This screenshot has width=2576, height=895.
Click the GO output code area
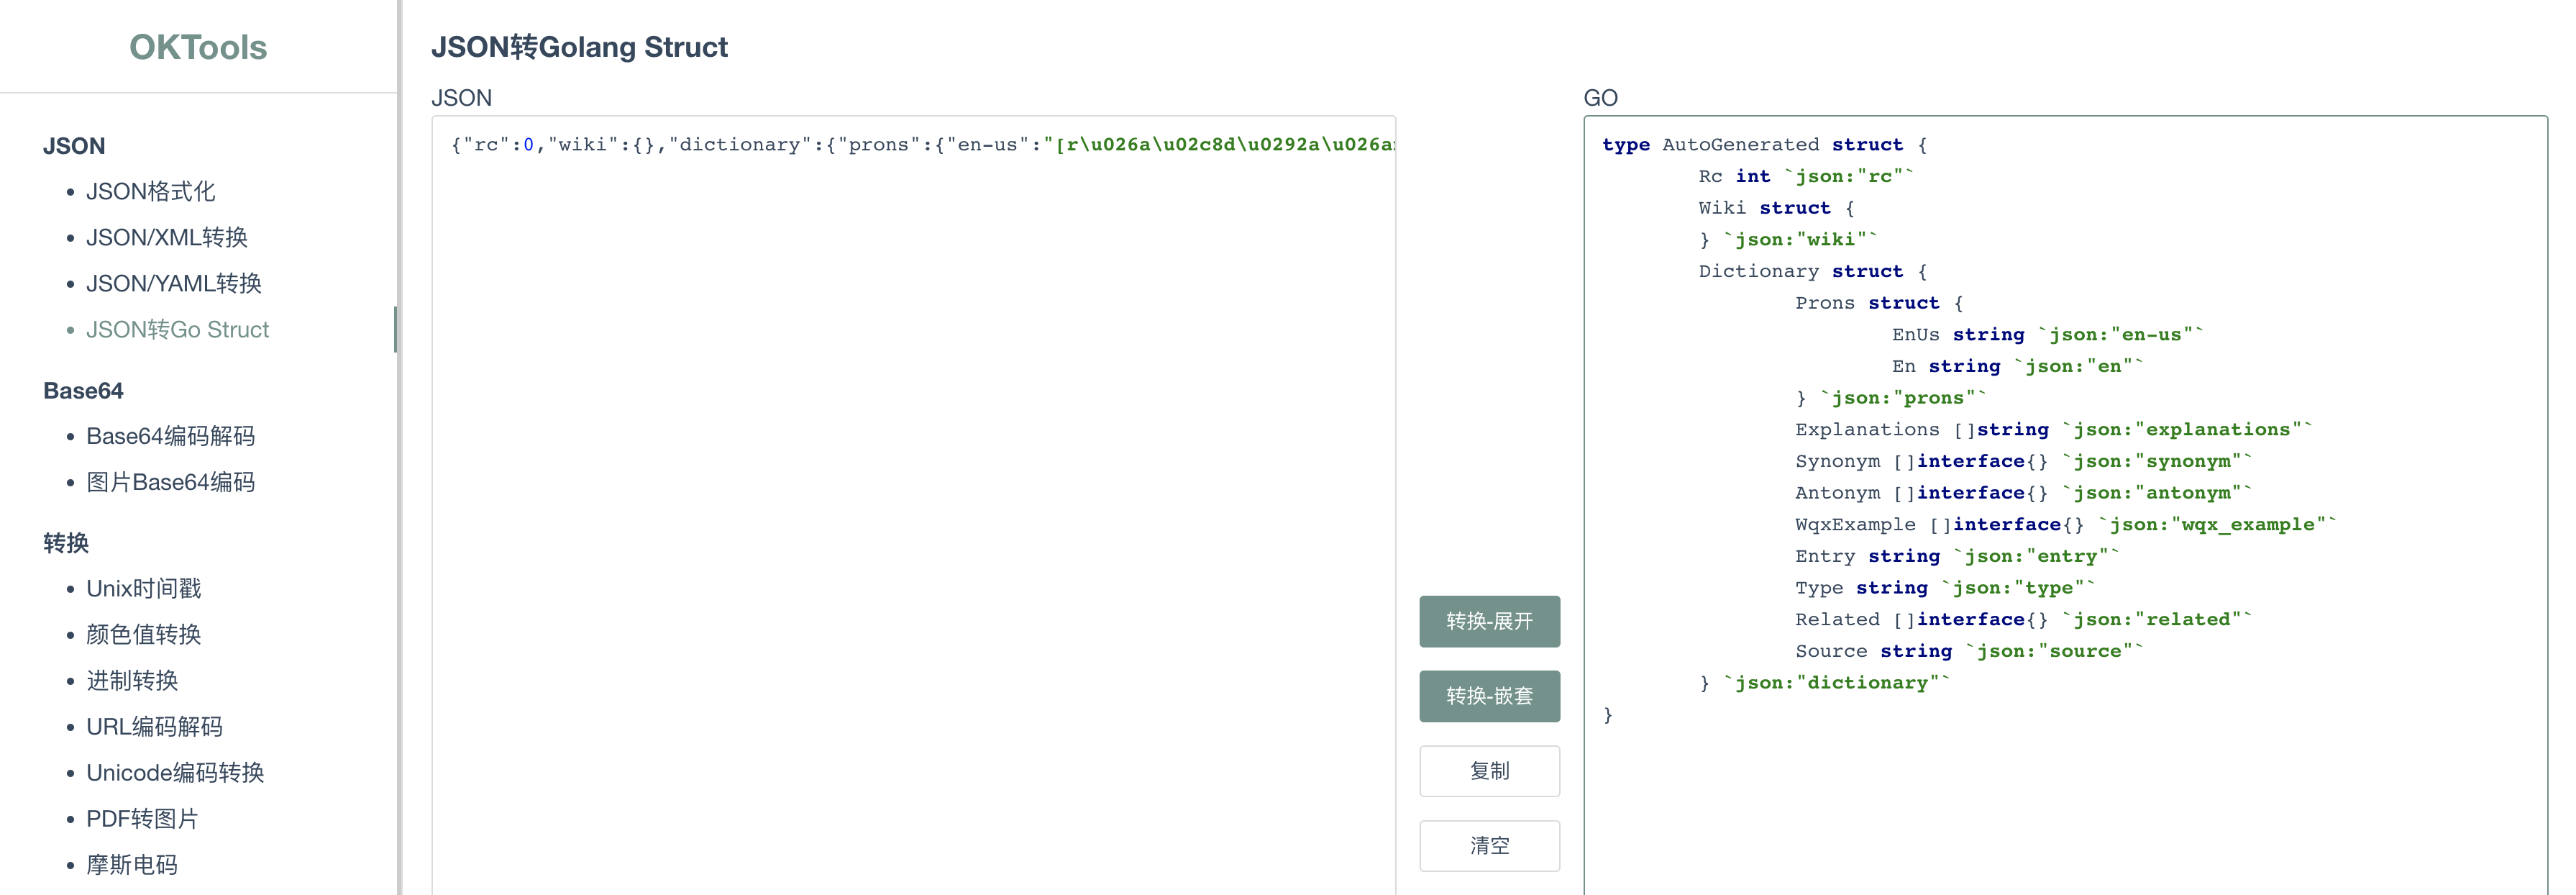(2065, 505)
